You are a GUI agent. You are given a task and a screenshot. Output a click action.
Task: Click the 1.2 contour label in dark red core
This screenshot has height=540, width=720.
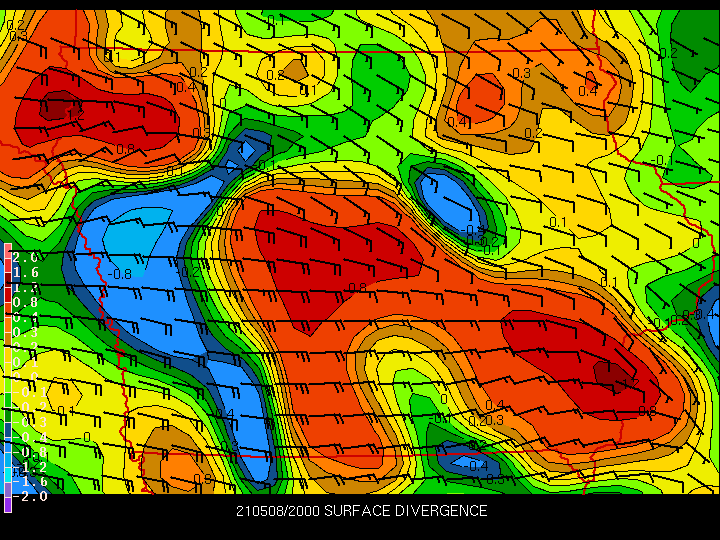click(x=630, y=382)
